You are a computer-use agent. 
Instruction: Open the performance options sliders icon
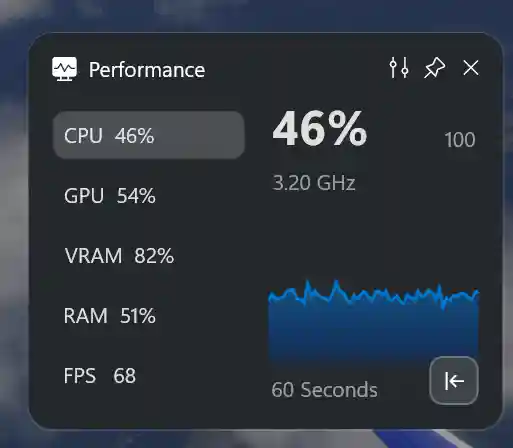coord(399,68)
